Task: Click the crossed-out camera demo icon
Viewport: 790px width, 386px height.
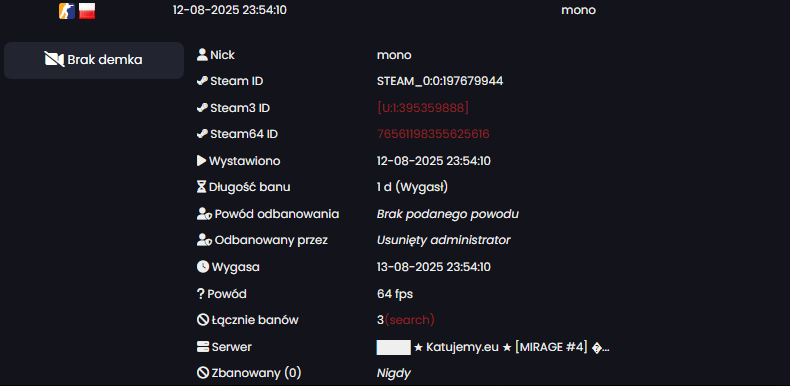Action: 54,59
